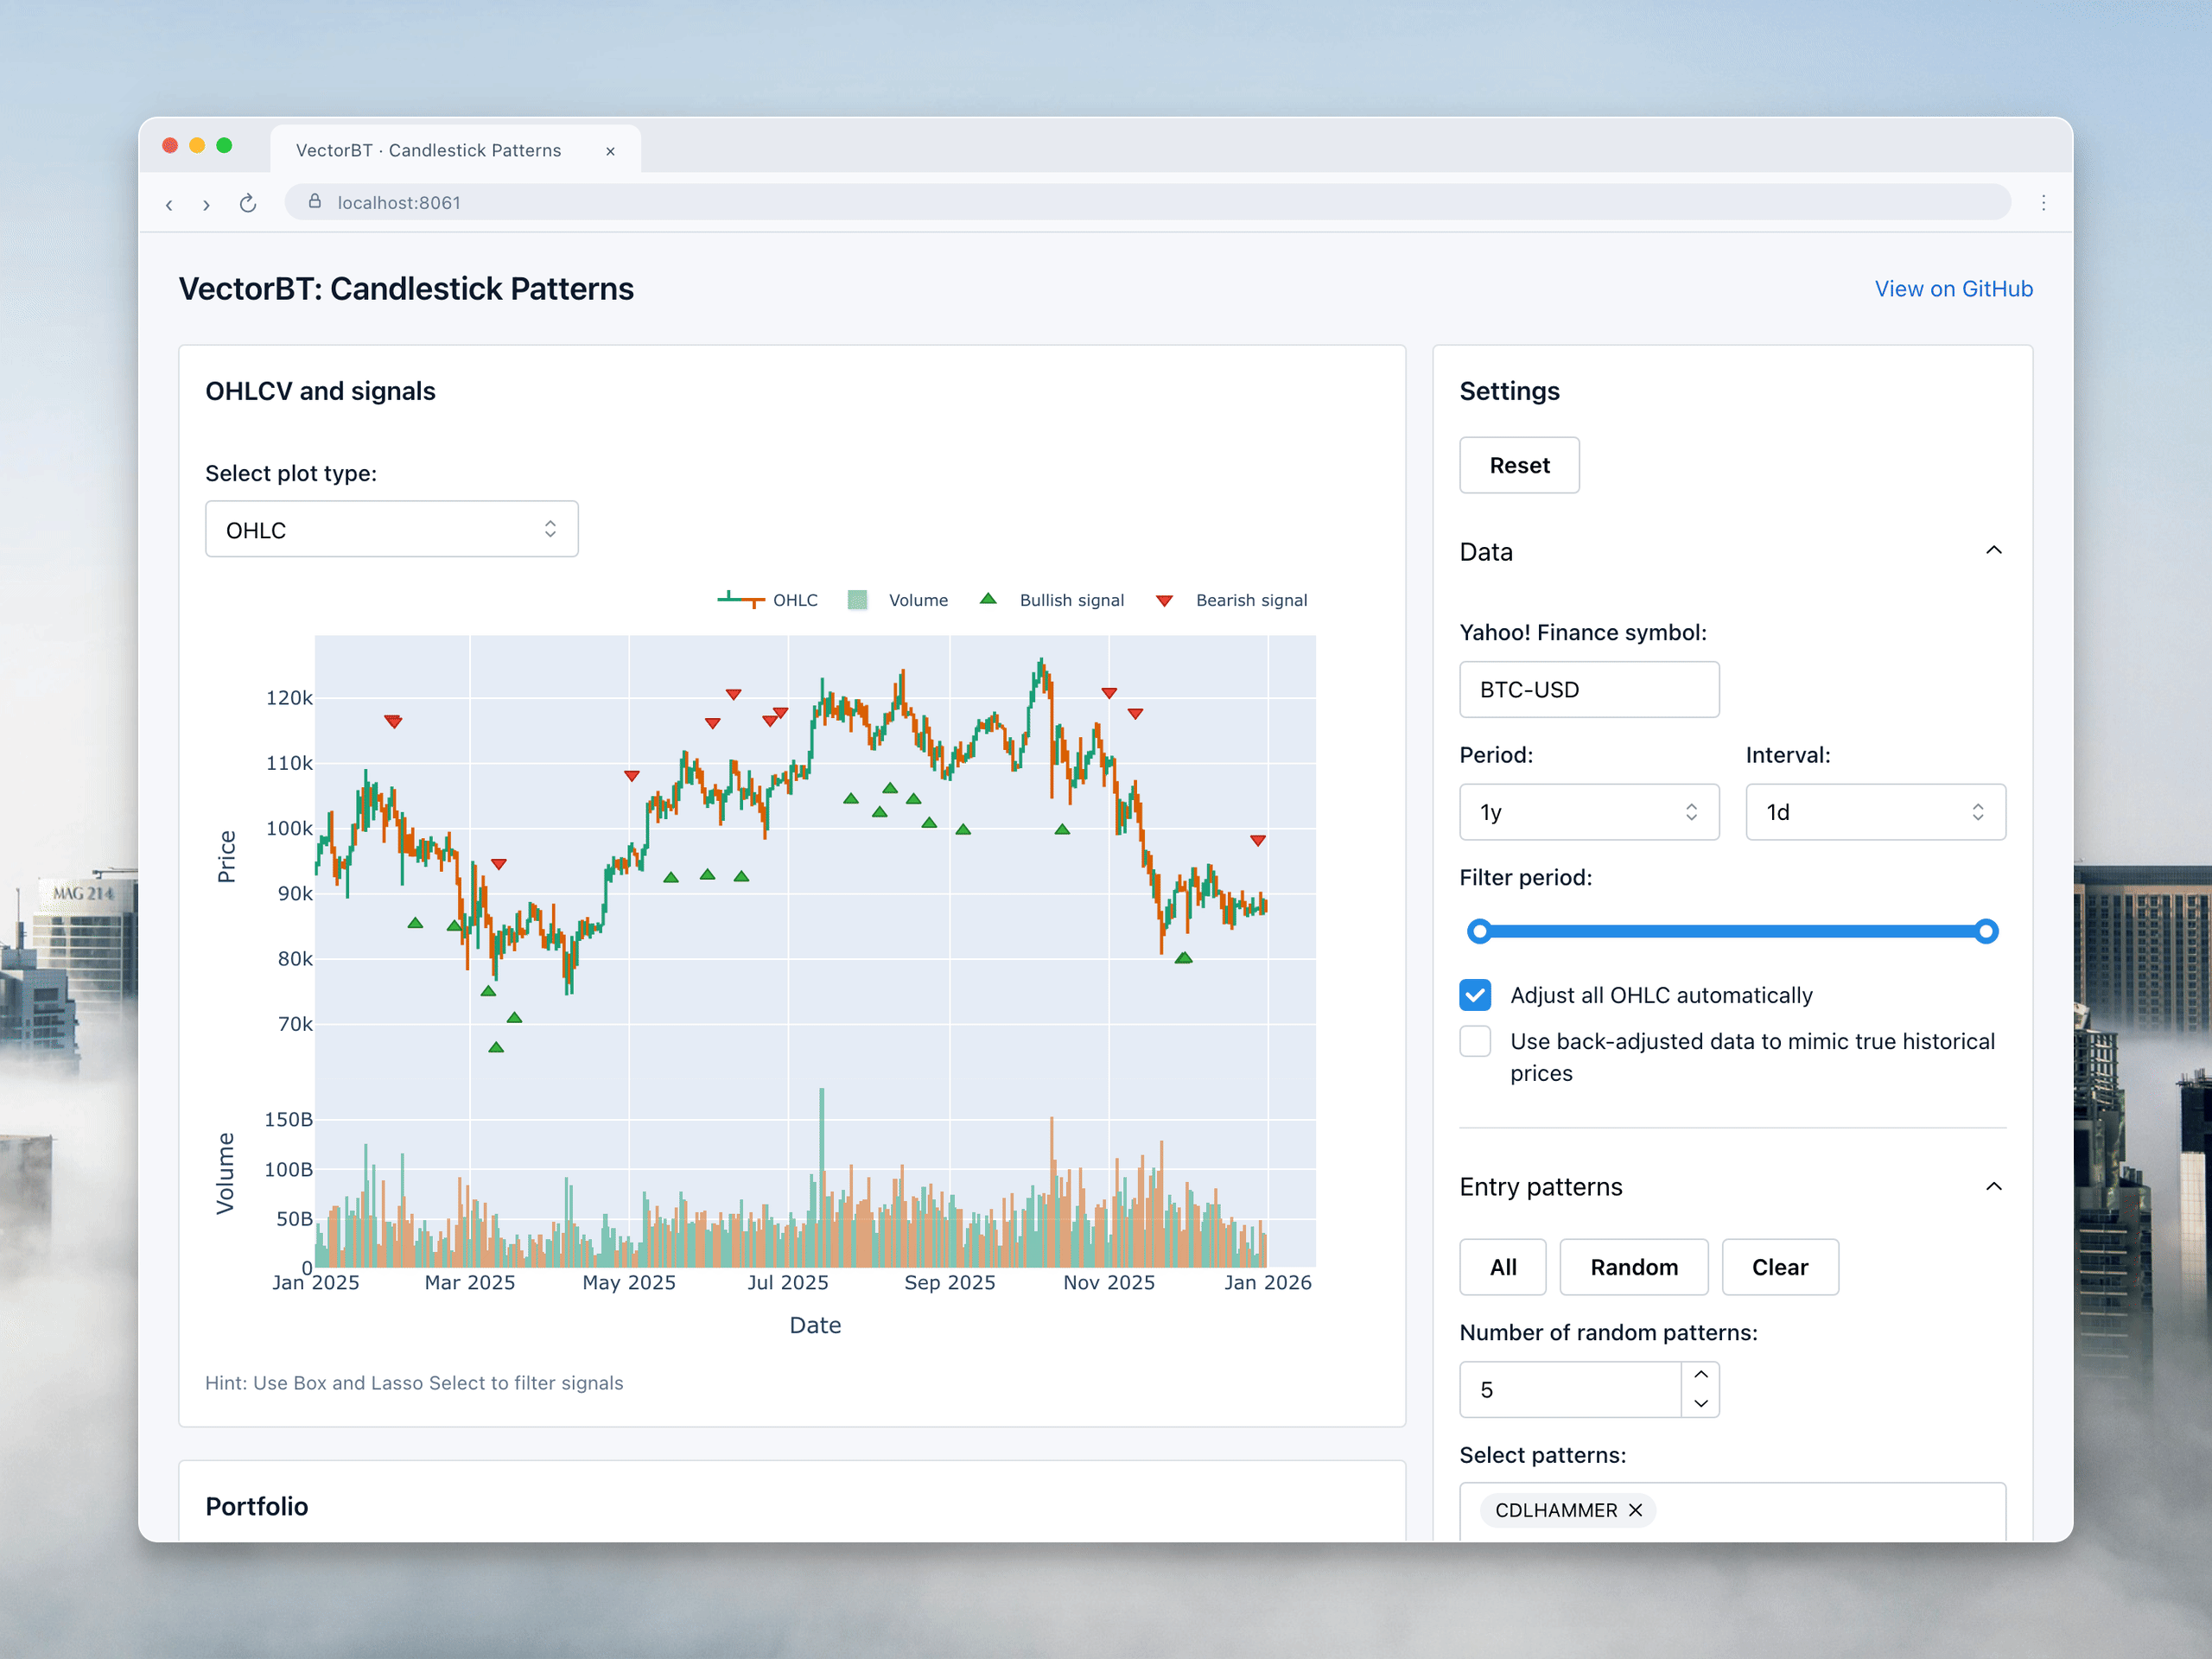
Task: Click the Select patterns multi-select box
Action: coord(1732,1512)
